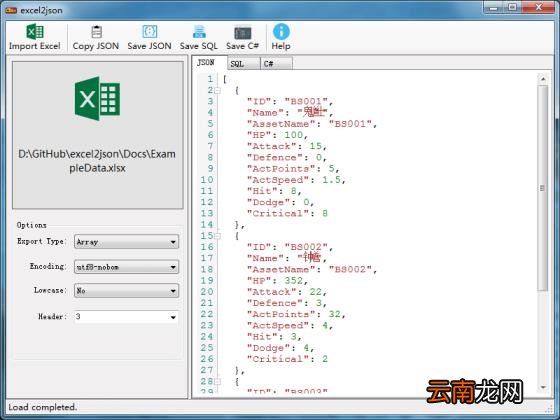This screenshot has height=420, width=560.
Task: Switch to the C# tab
Action: pos(276,64)
